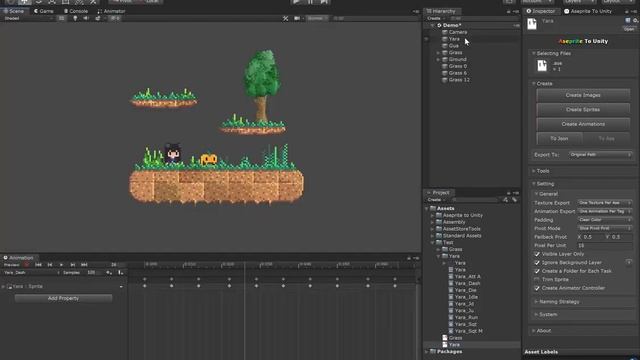
Task: Expand the Ground object in Hierarchy
Action: (438, 60)
